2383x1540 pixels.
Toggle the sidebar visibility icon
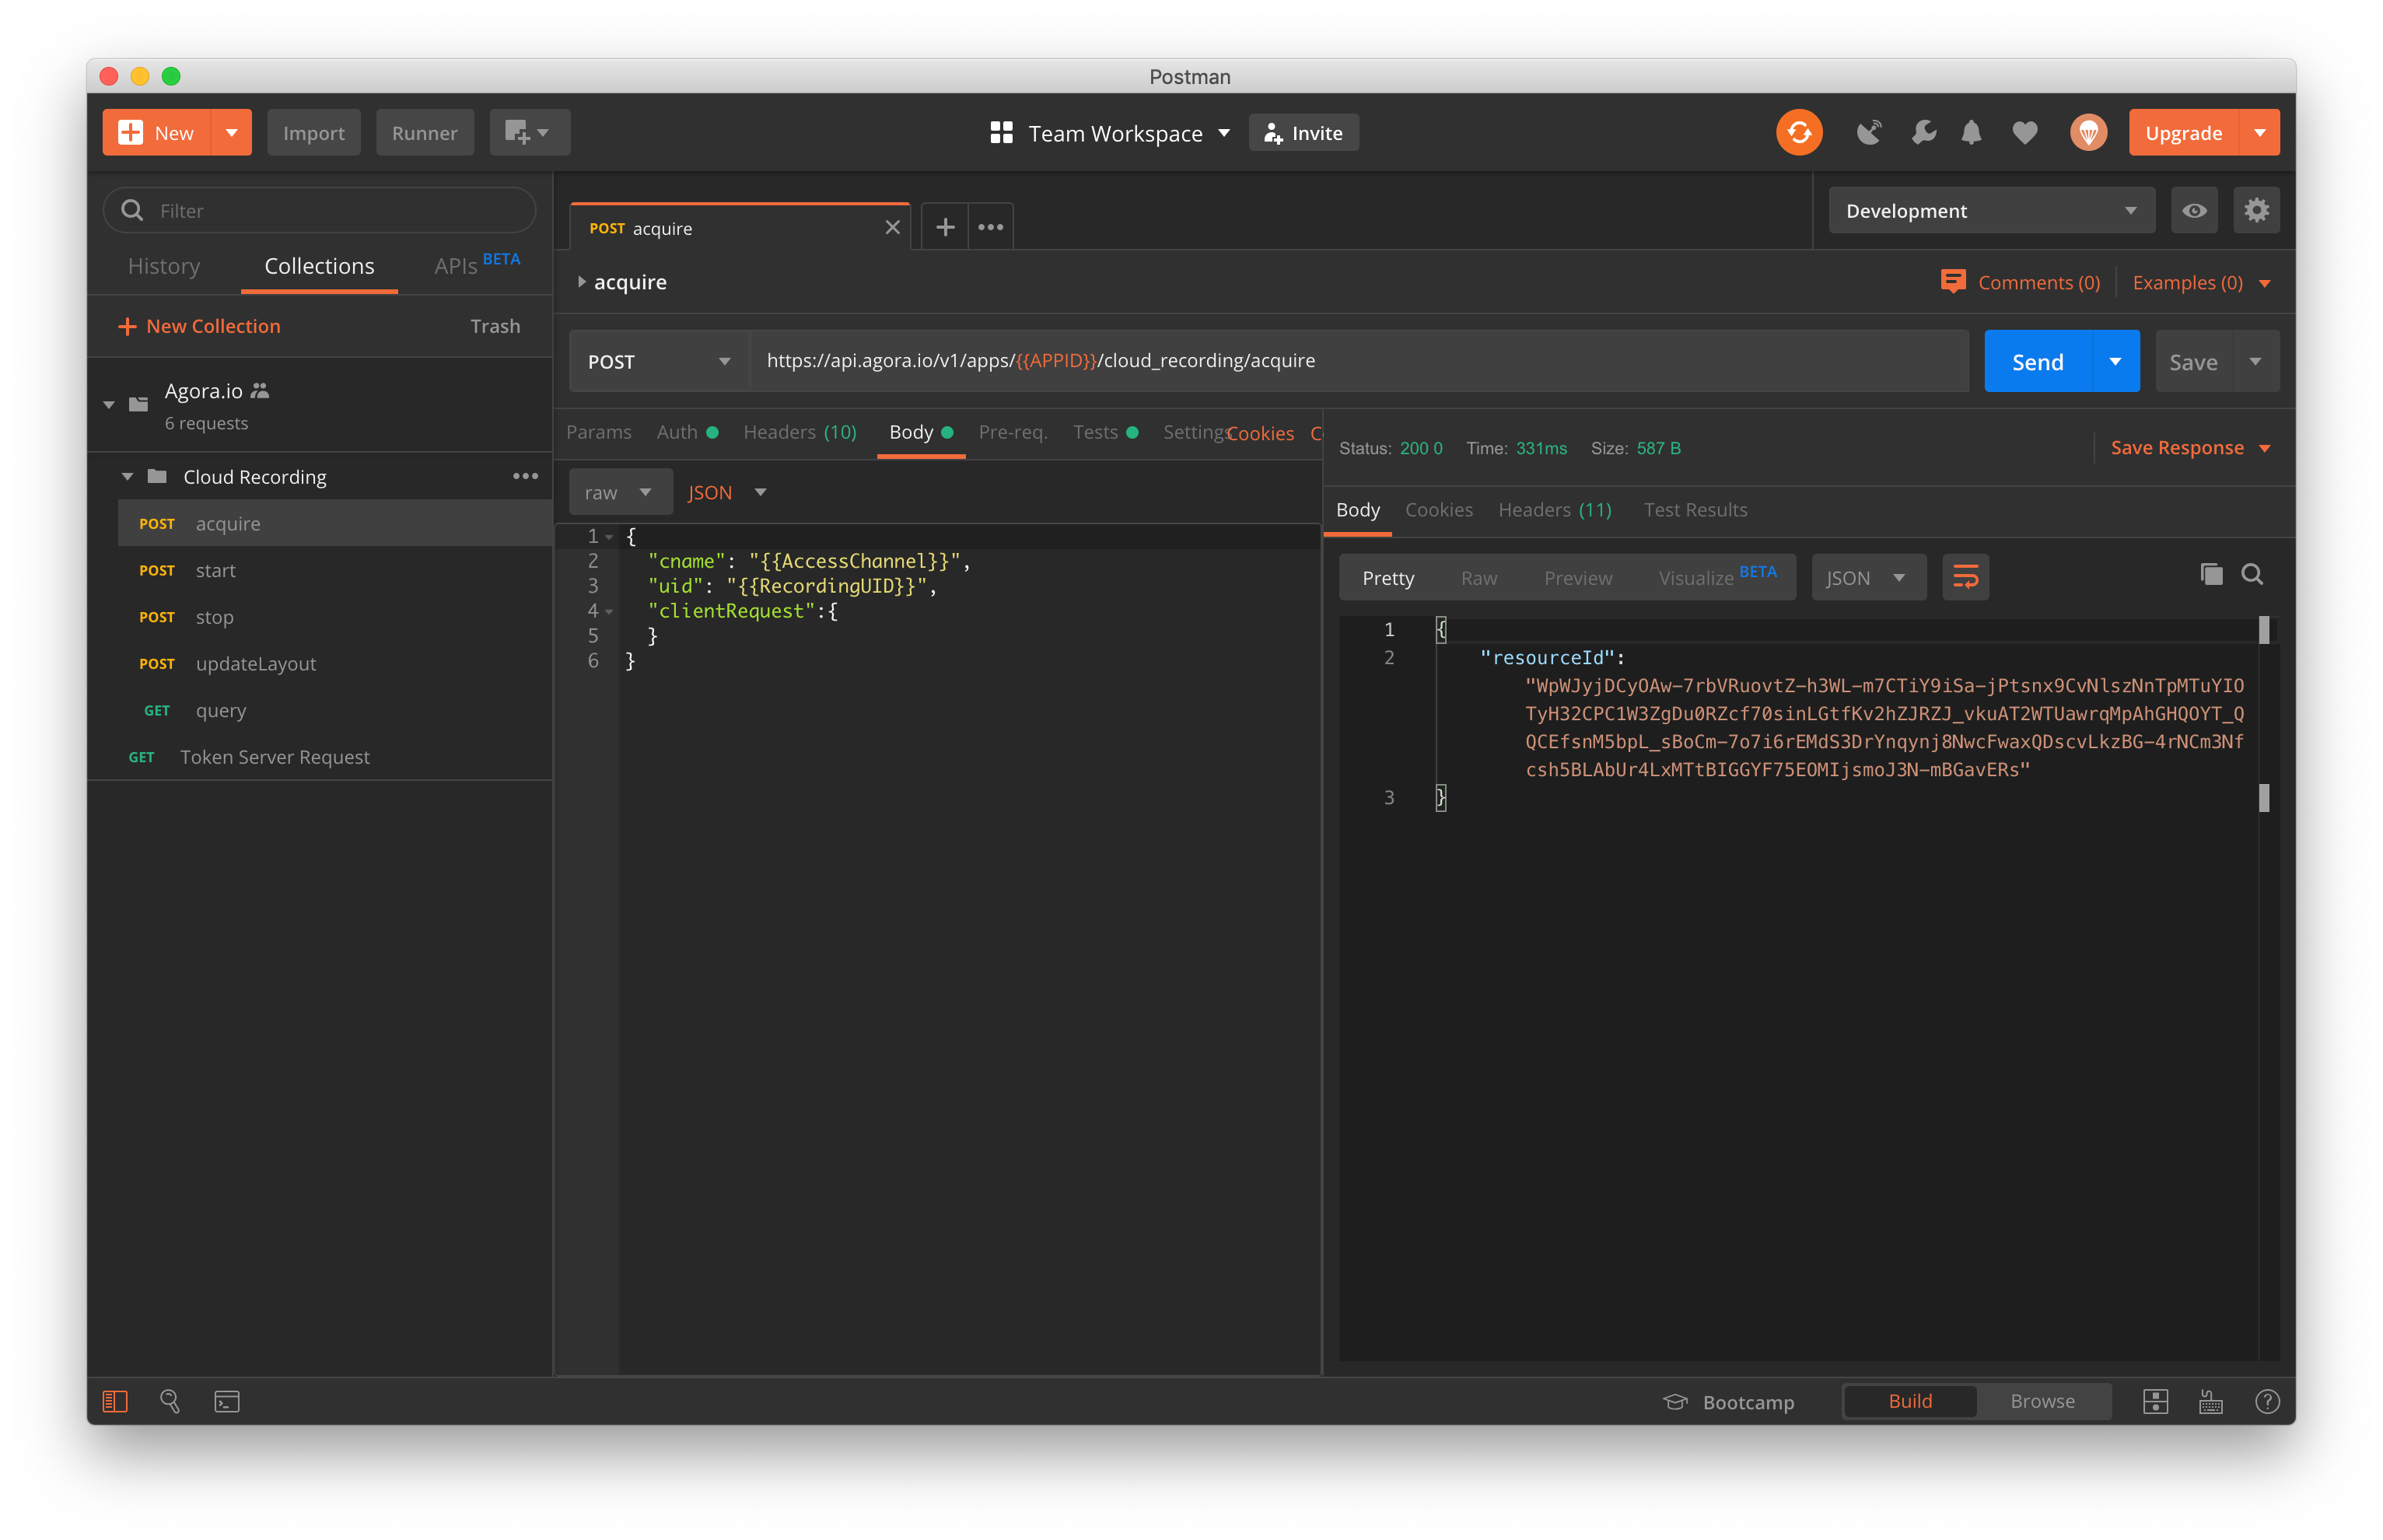click(114, 1401)
